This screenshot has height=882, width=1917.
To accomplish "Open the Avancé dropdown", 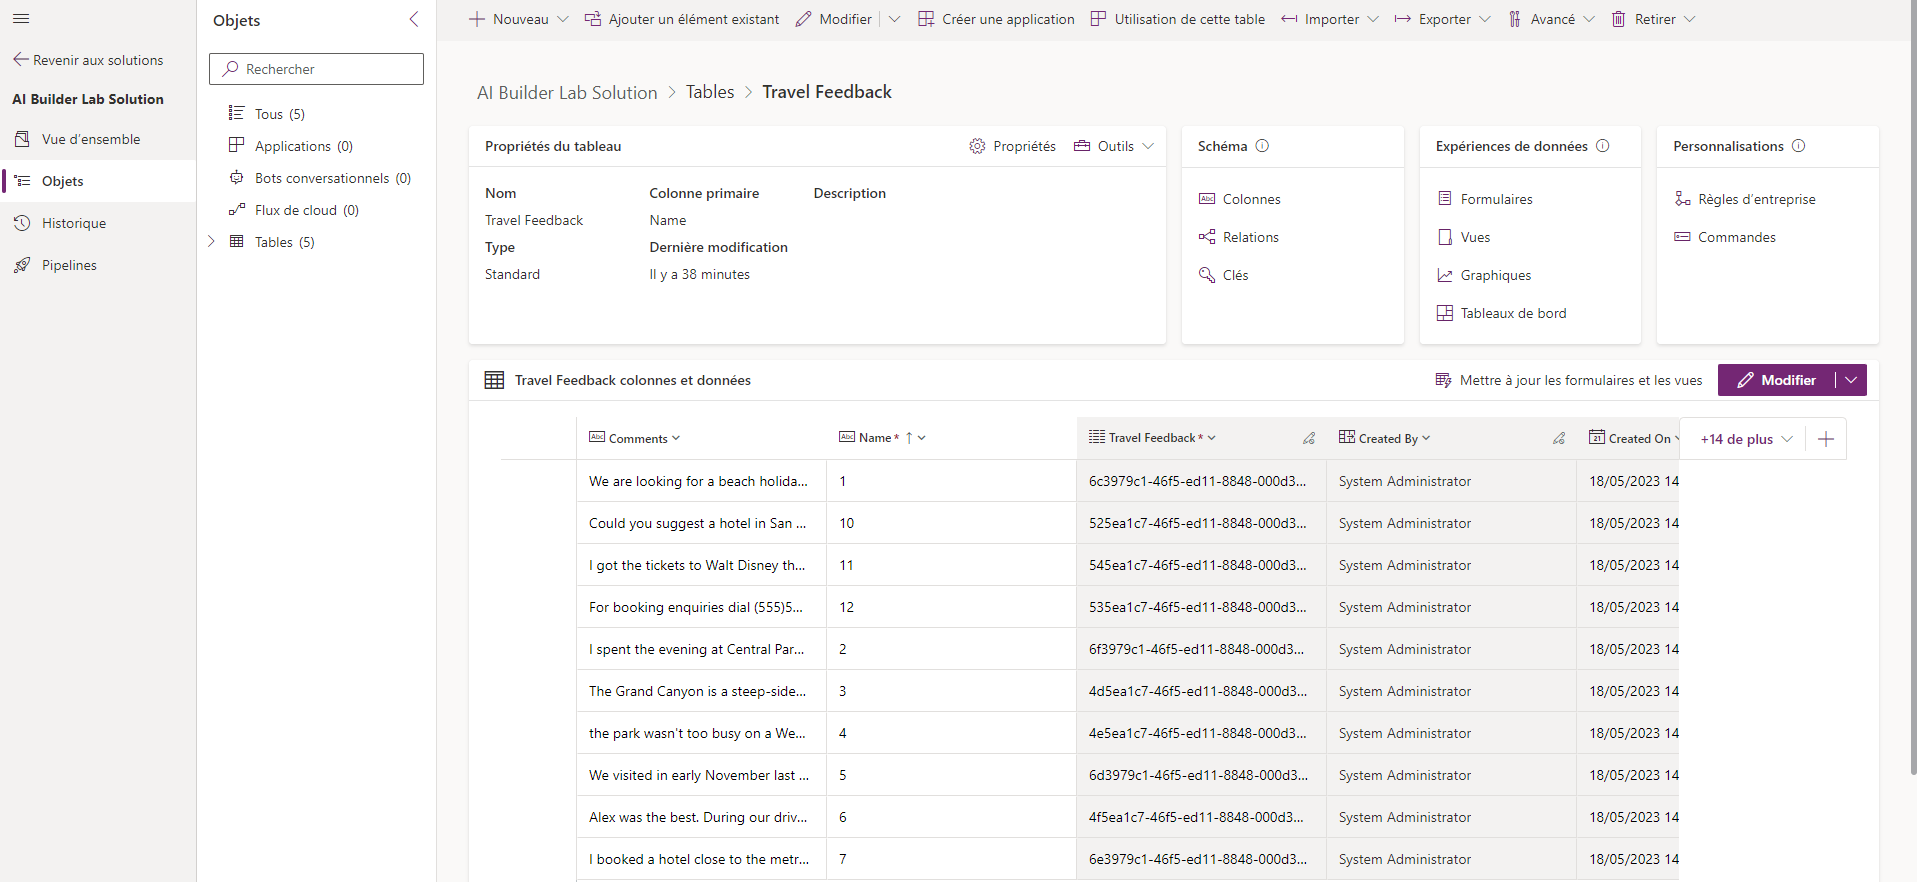I will (1589, 19).
